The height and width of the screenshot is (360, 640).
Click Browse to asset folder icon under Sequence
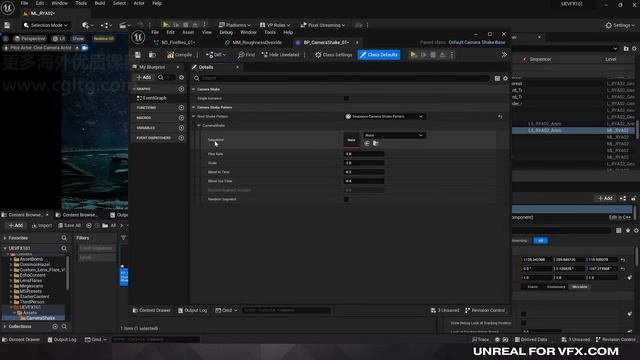[376, 143]
